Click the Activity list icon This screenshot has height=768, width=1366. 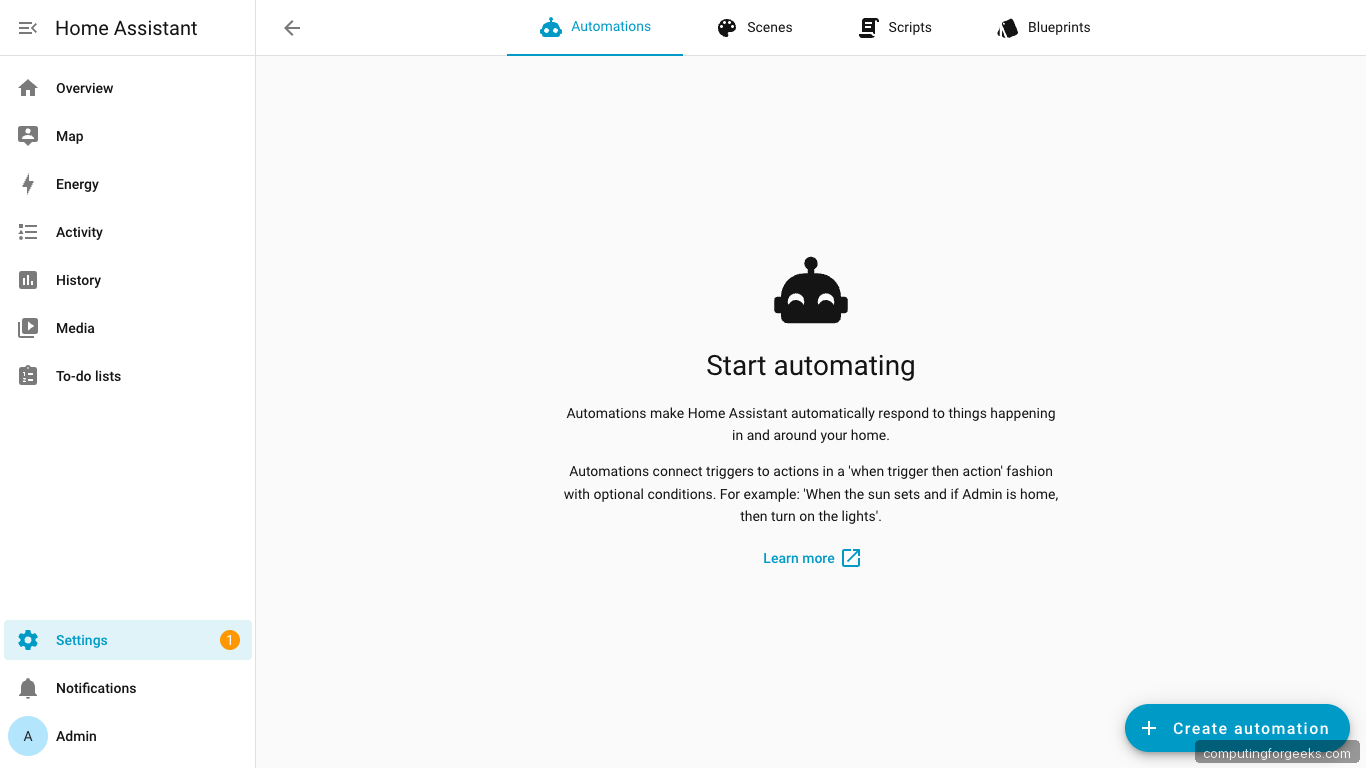coord(28,232)
